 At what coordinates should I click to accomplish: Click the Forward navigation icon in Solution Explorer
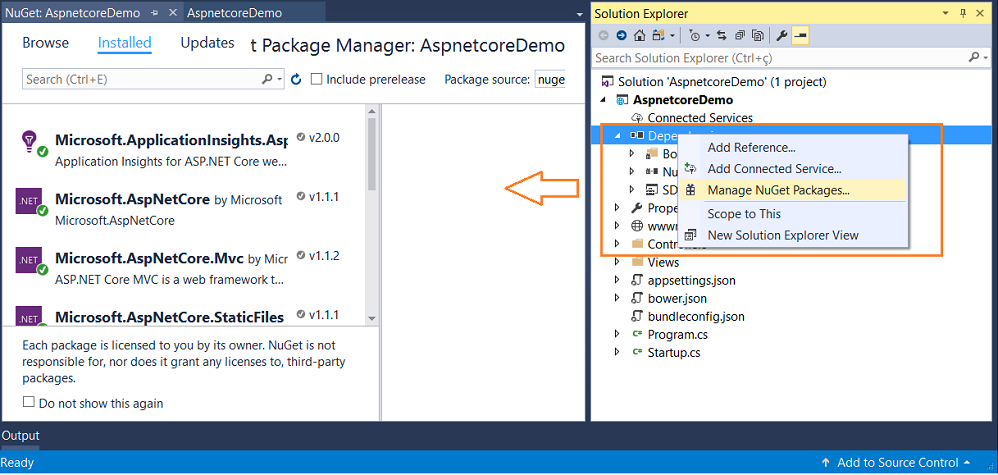(x=622, y=36)
